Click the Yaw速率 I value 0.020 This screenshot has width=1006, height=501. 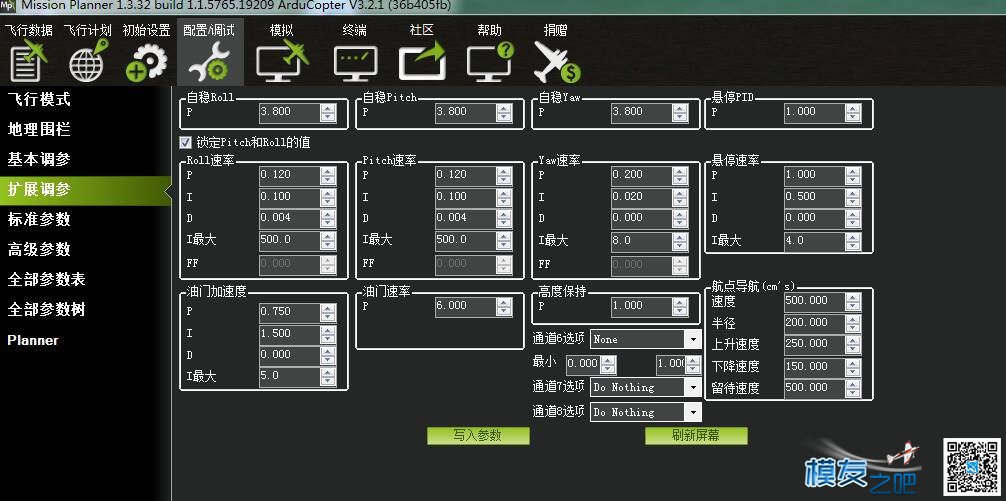[641, 198]
